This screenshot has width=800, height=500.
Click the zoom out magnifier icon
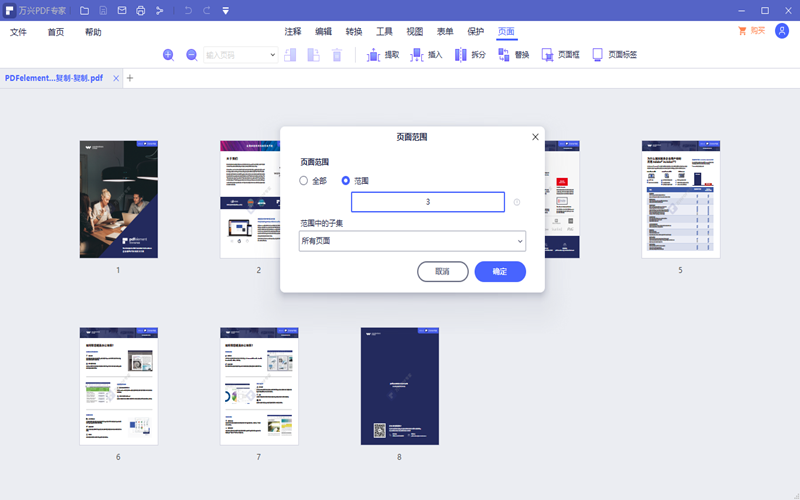pos(192,55)
